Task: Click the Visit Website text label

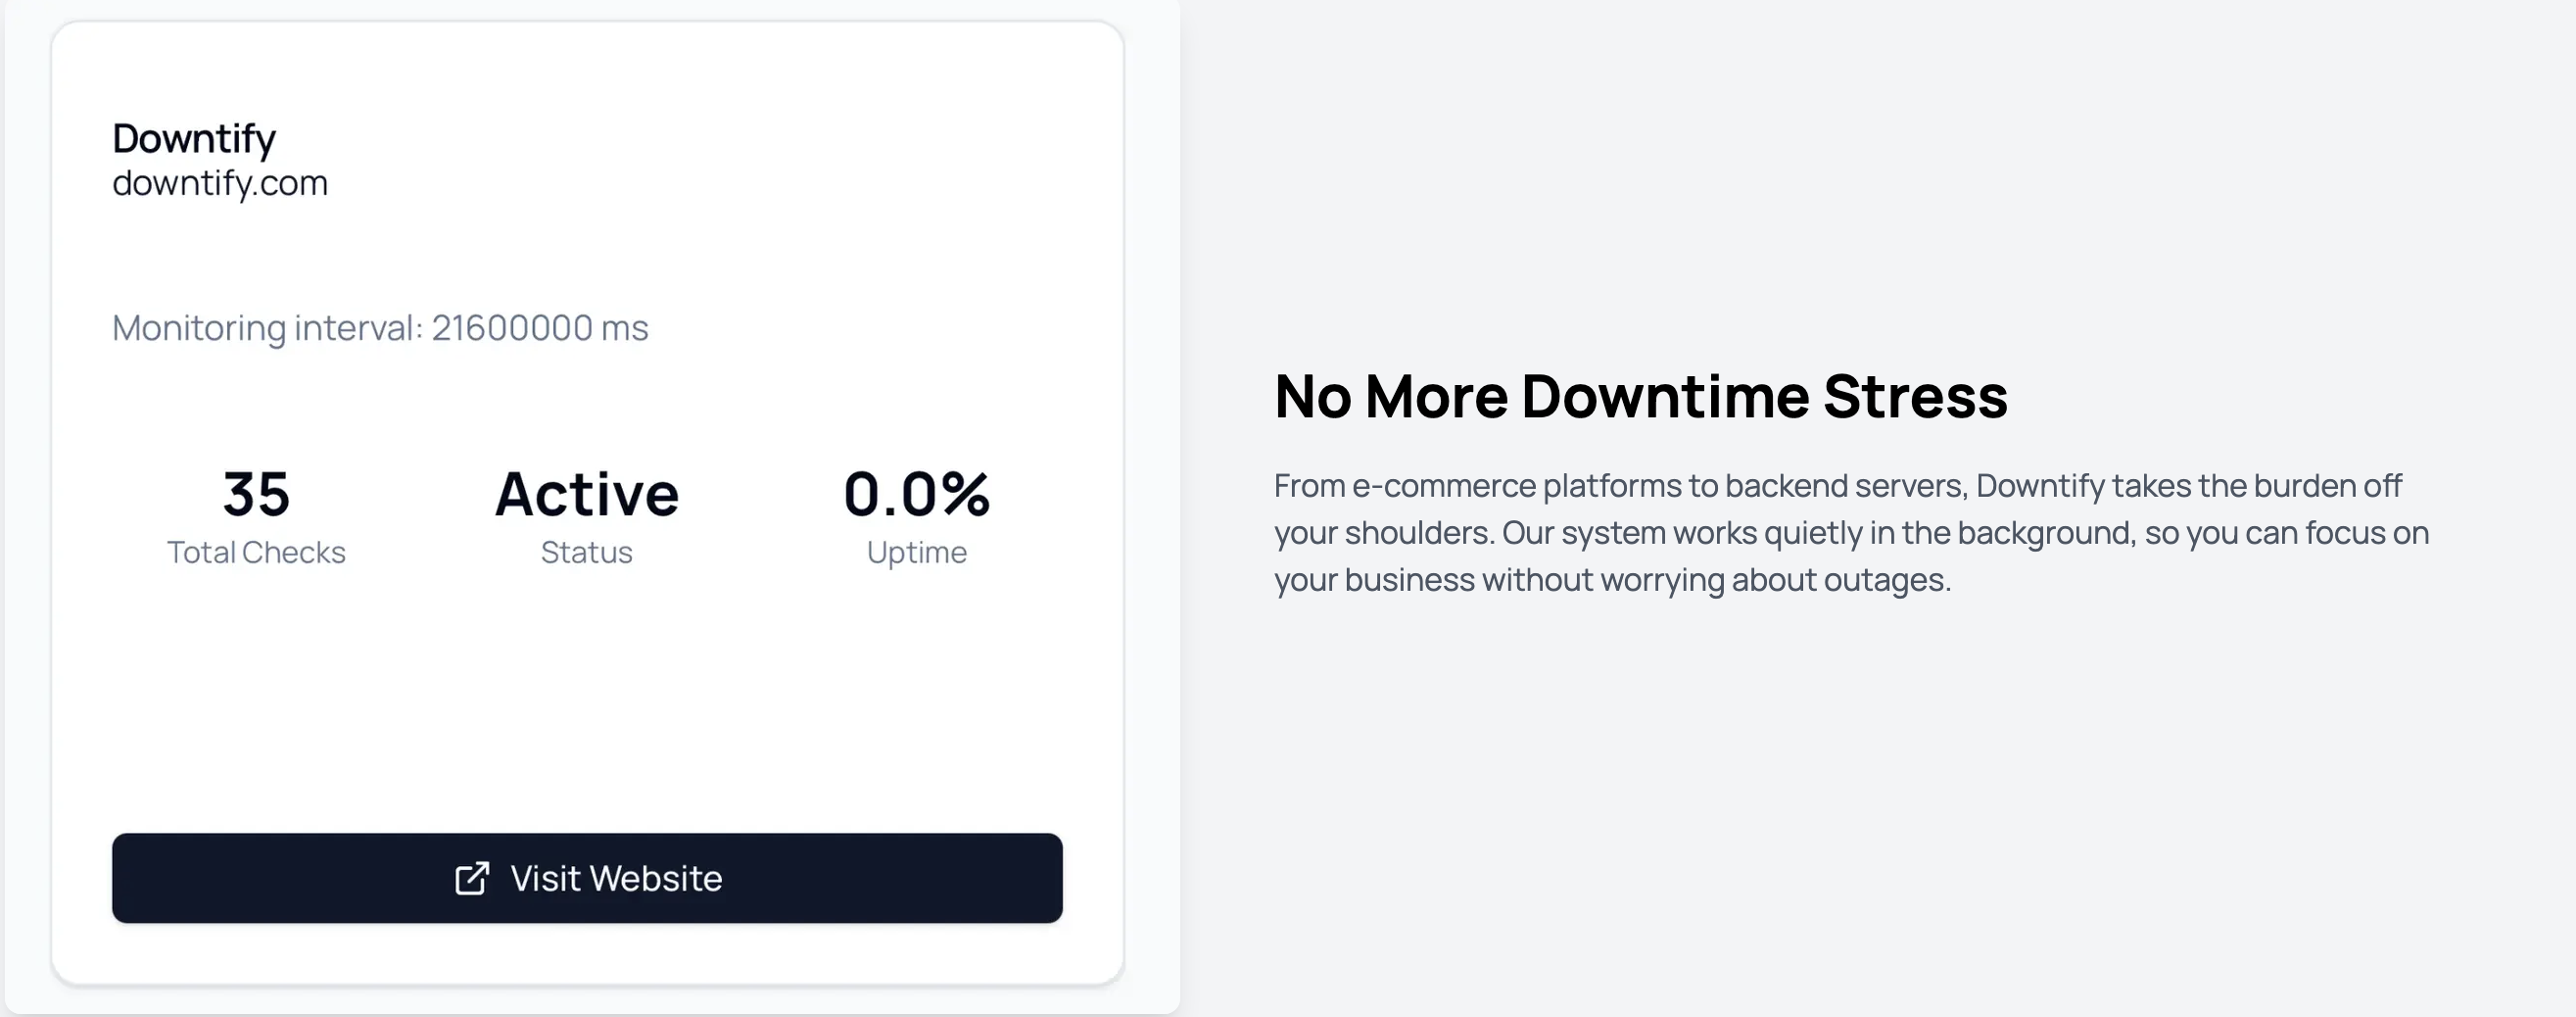Action: tap(616, 878)
